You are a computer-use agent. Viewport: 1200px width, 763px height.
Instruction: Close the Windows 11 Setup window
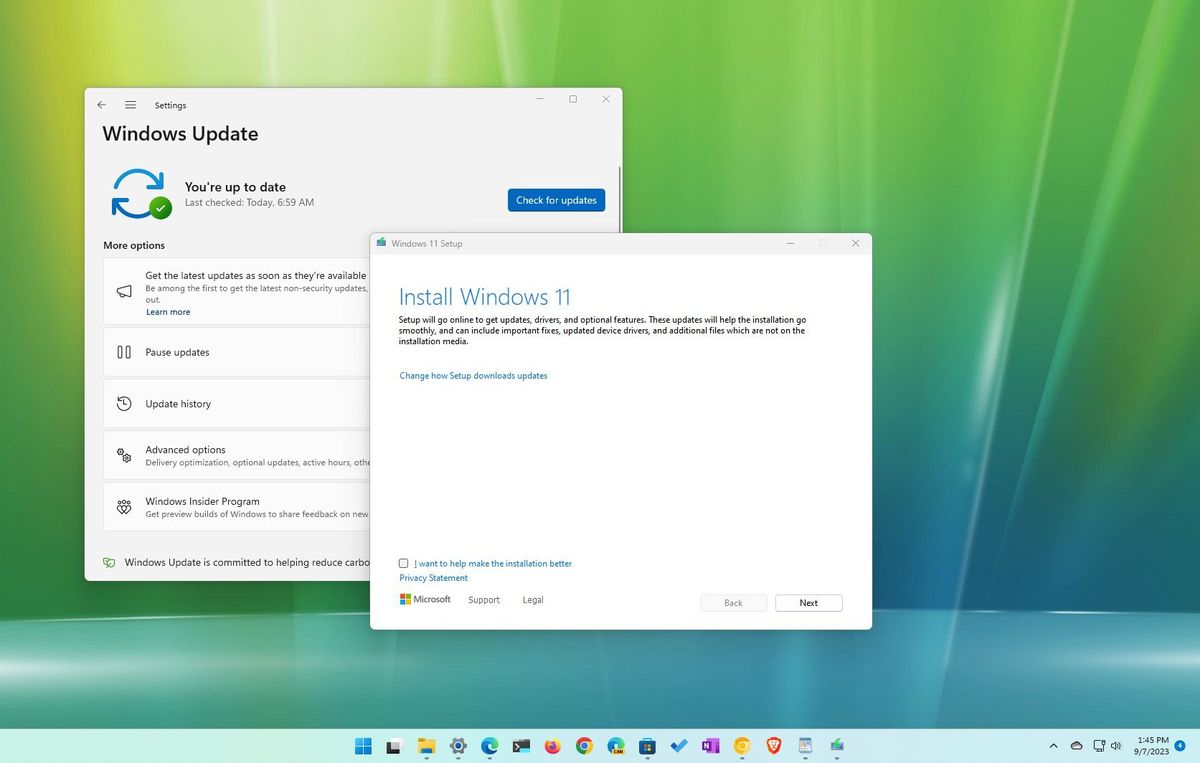pyautogui.click(x=855, y=243)
